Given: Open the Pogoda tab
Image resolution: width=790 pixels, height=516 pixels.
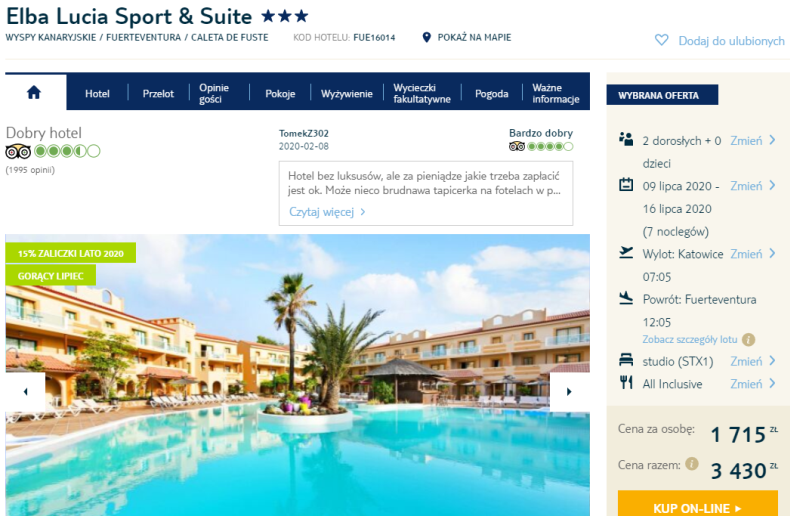Looking at the screenshot, I should click(x=491, y=94).
